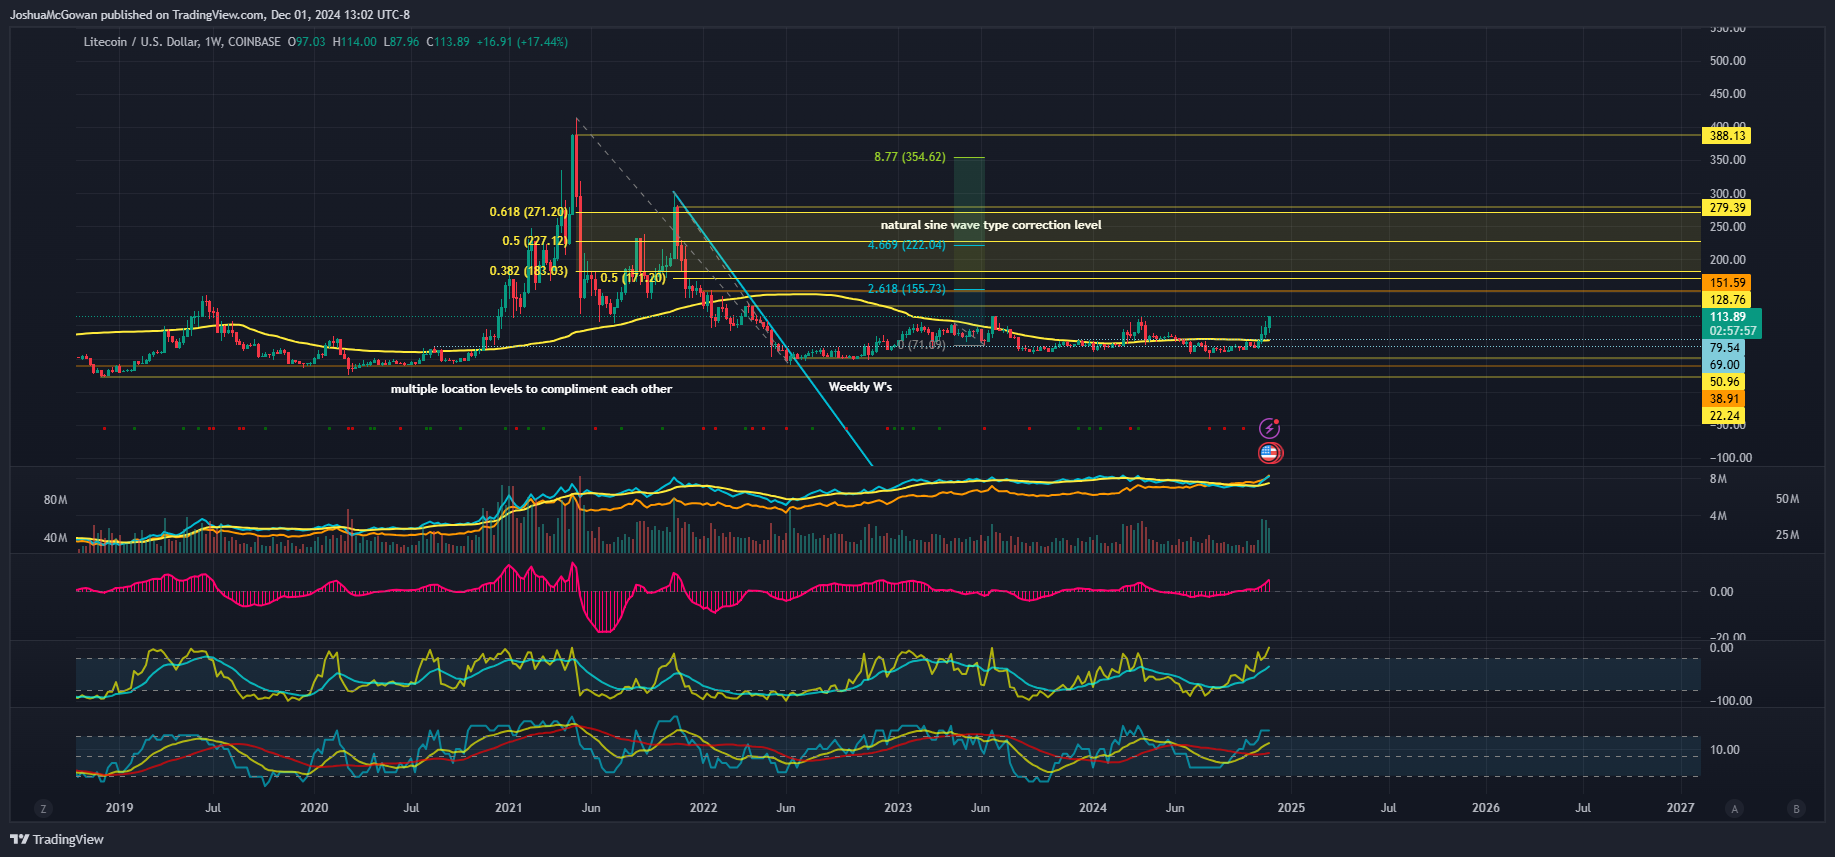Viewport: 1835px width, 857px height.
Task: Click the 79.54 price label
Action: (x=1724, y=348)
